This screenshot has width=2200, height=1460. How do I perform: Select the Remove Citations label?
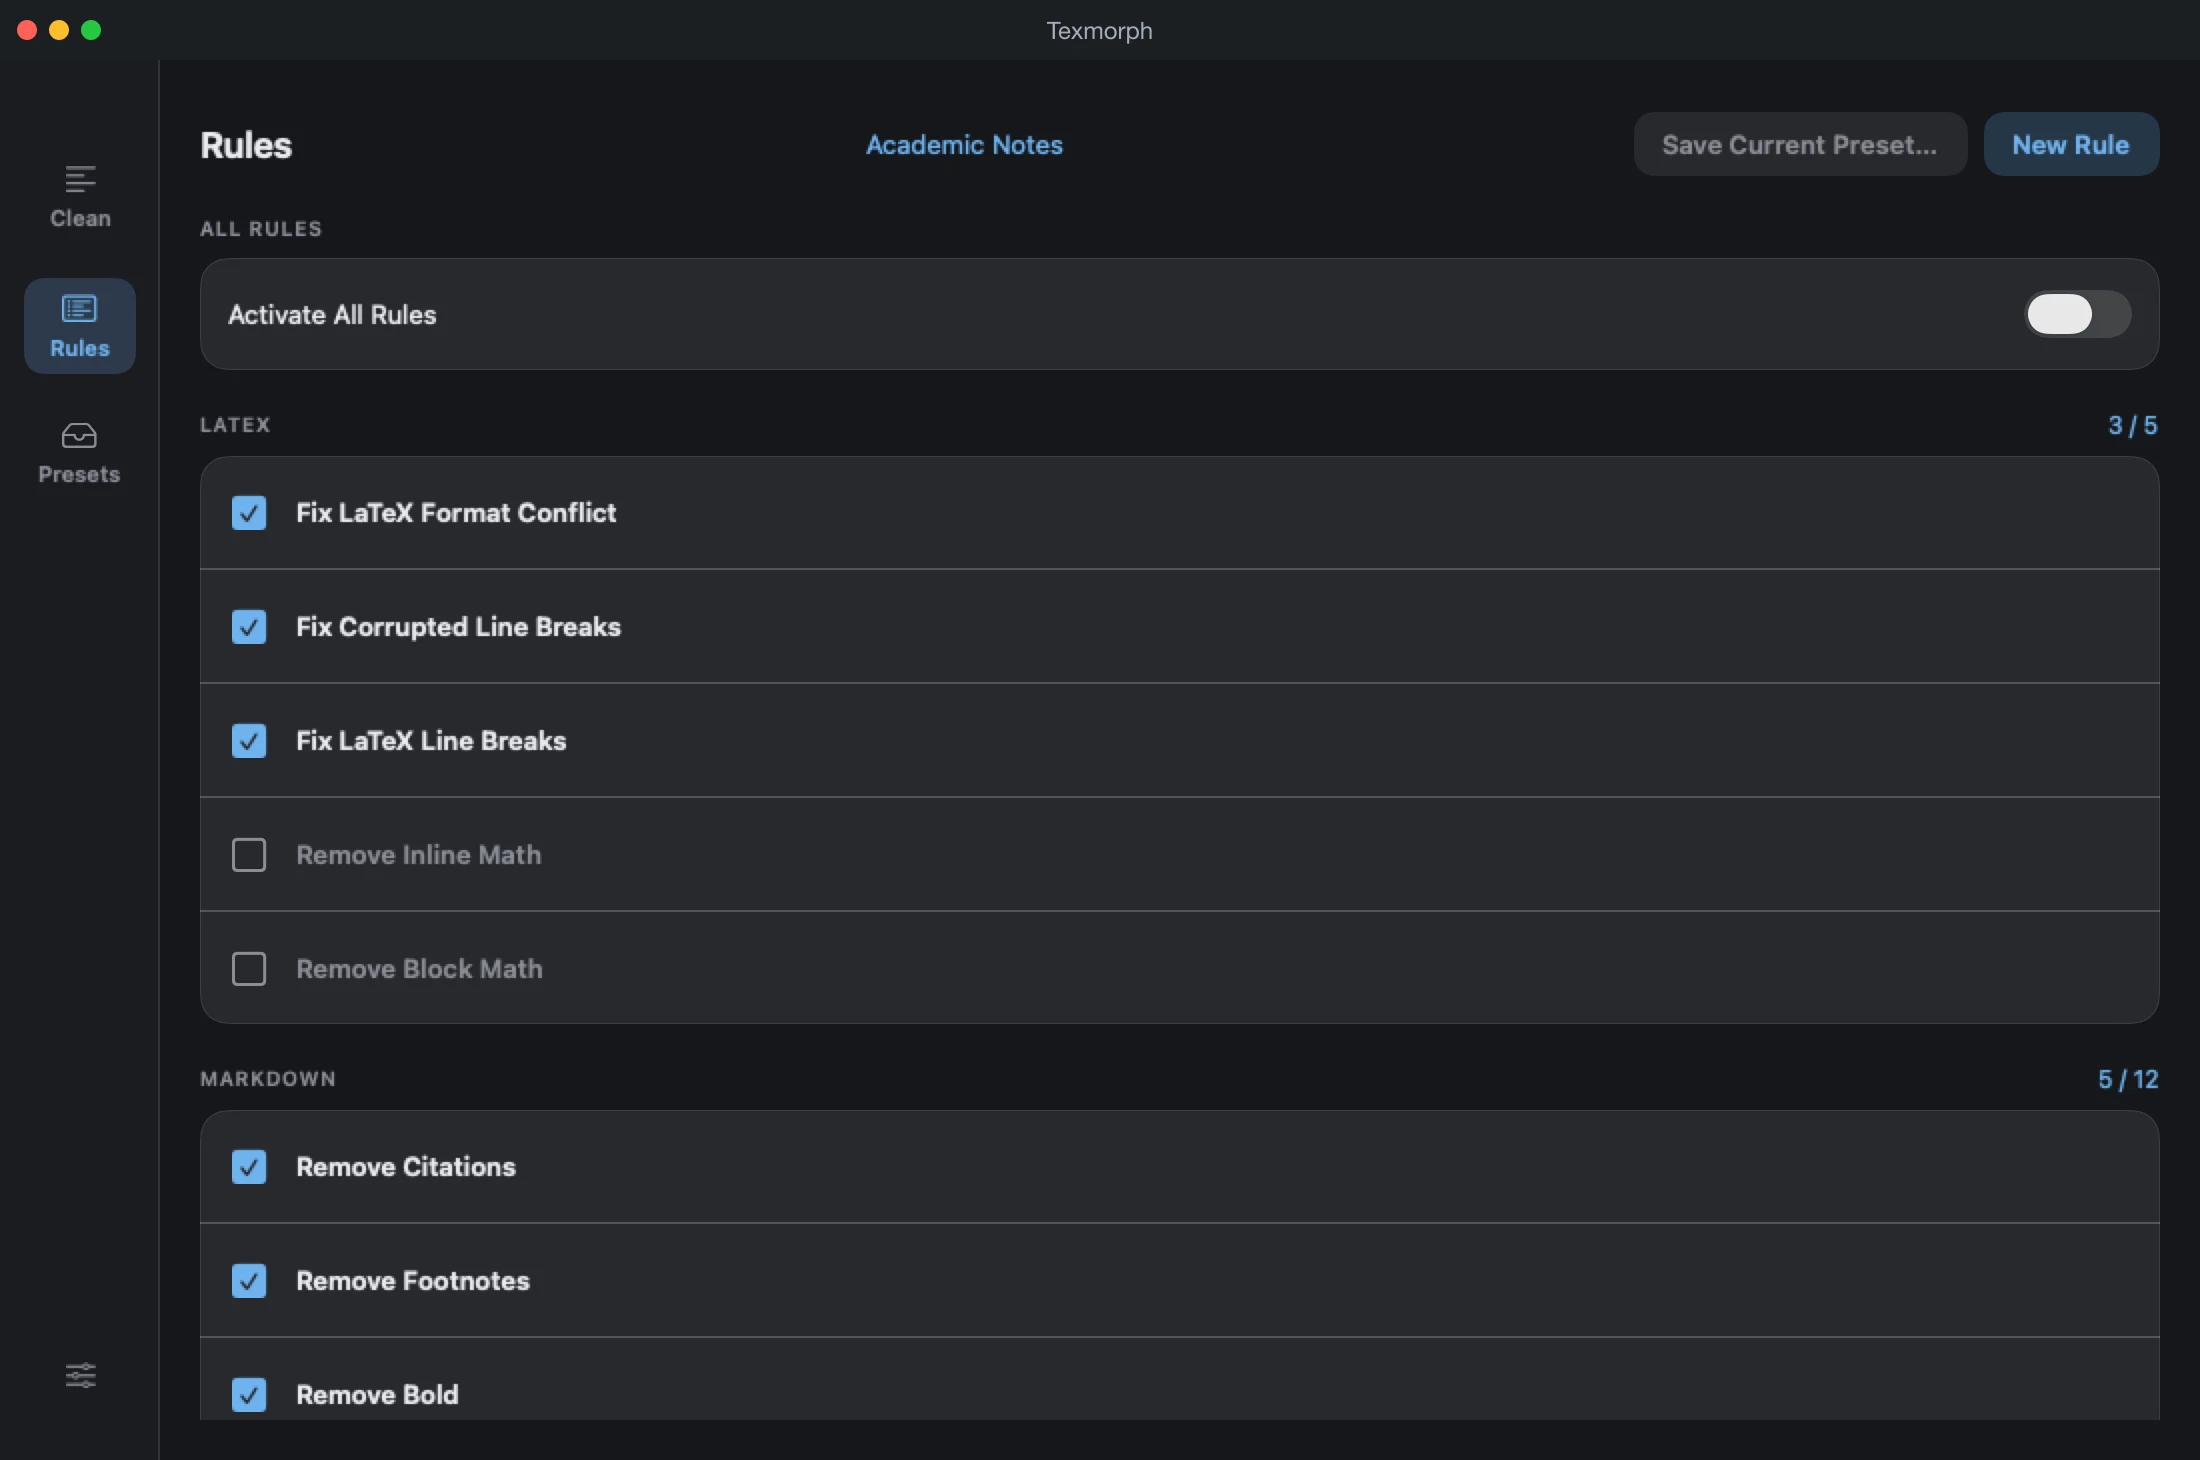click(406, 1167)
